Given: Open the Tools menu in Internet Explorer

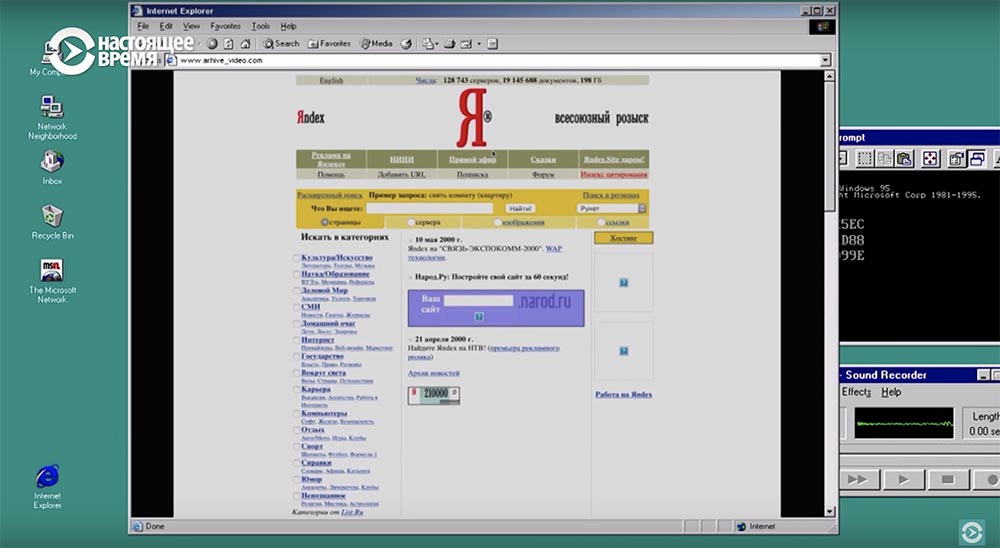Looking at the screenshot, I should (260, 26).
